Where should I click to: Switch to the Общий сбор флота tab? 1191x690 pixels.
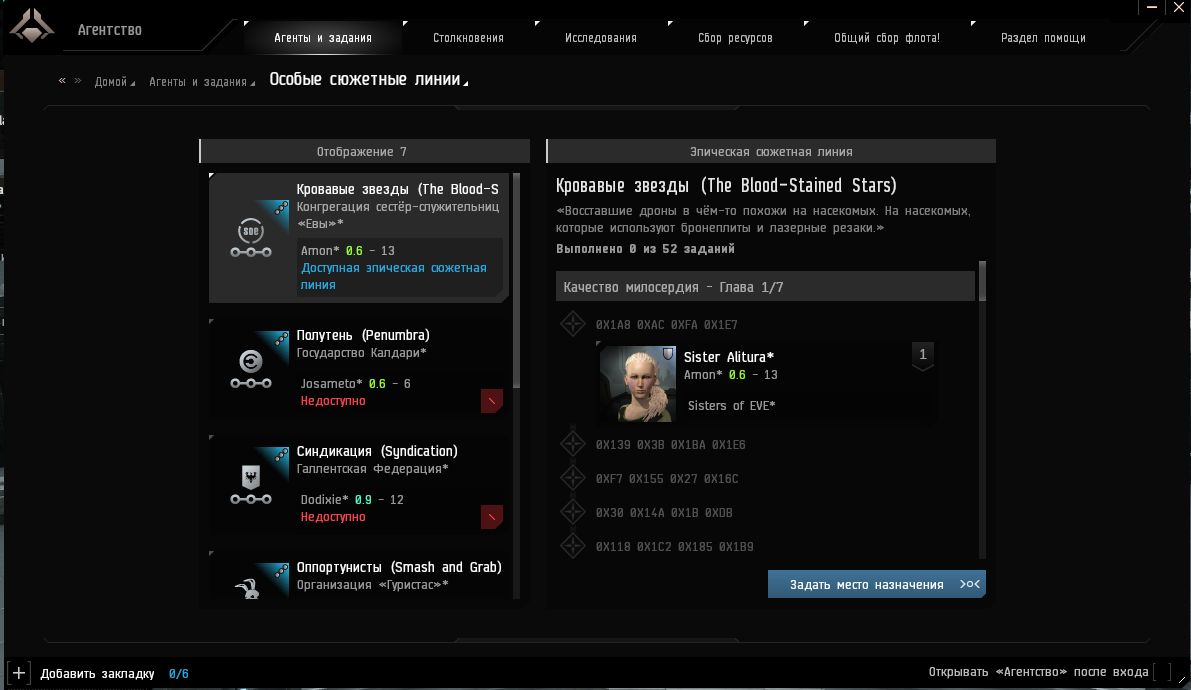pyautogui.click(x=886, y=38)
